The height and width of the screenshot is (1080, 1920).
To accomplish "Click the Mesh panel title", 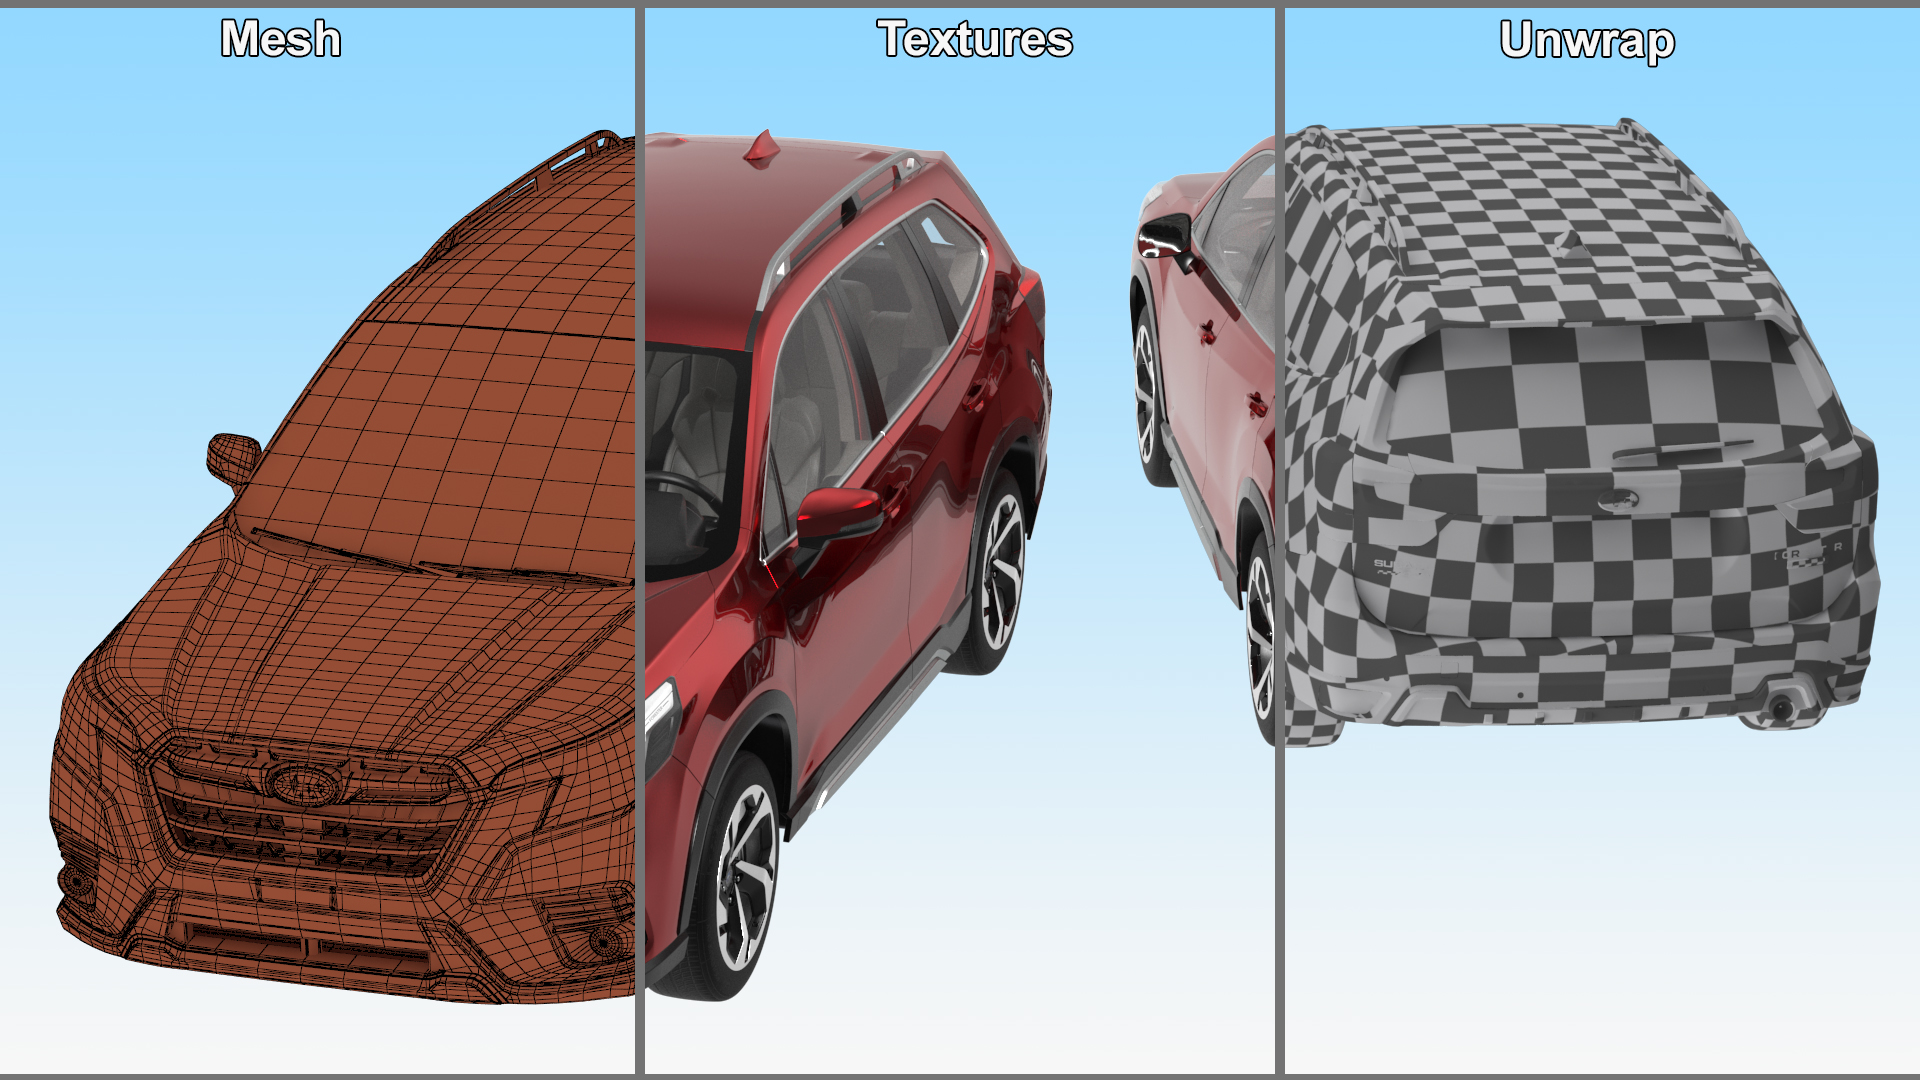I will [281, 40].
